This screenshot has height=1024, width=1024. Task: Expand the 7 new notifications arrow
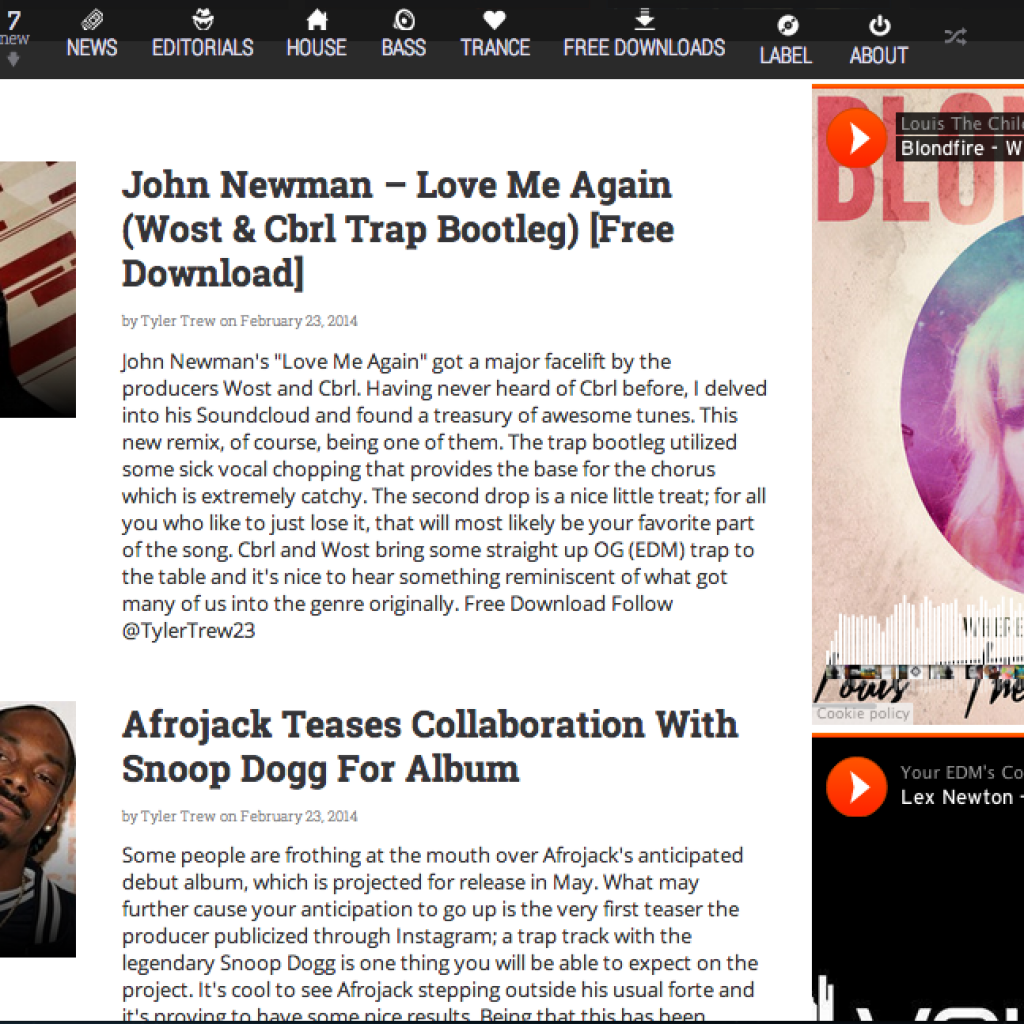pos(13,60)
